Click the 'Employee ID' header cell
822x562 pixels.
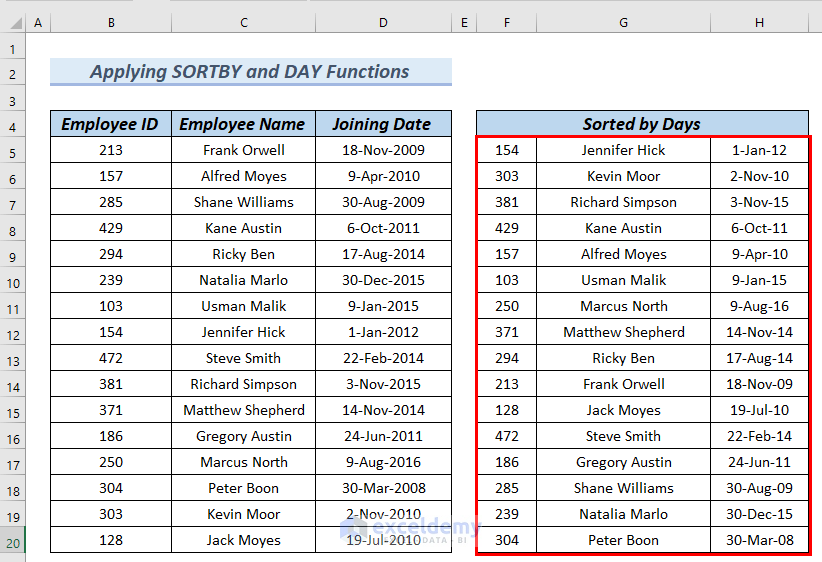pyautogui.click(x=111, y=124)
